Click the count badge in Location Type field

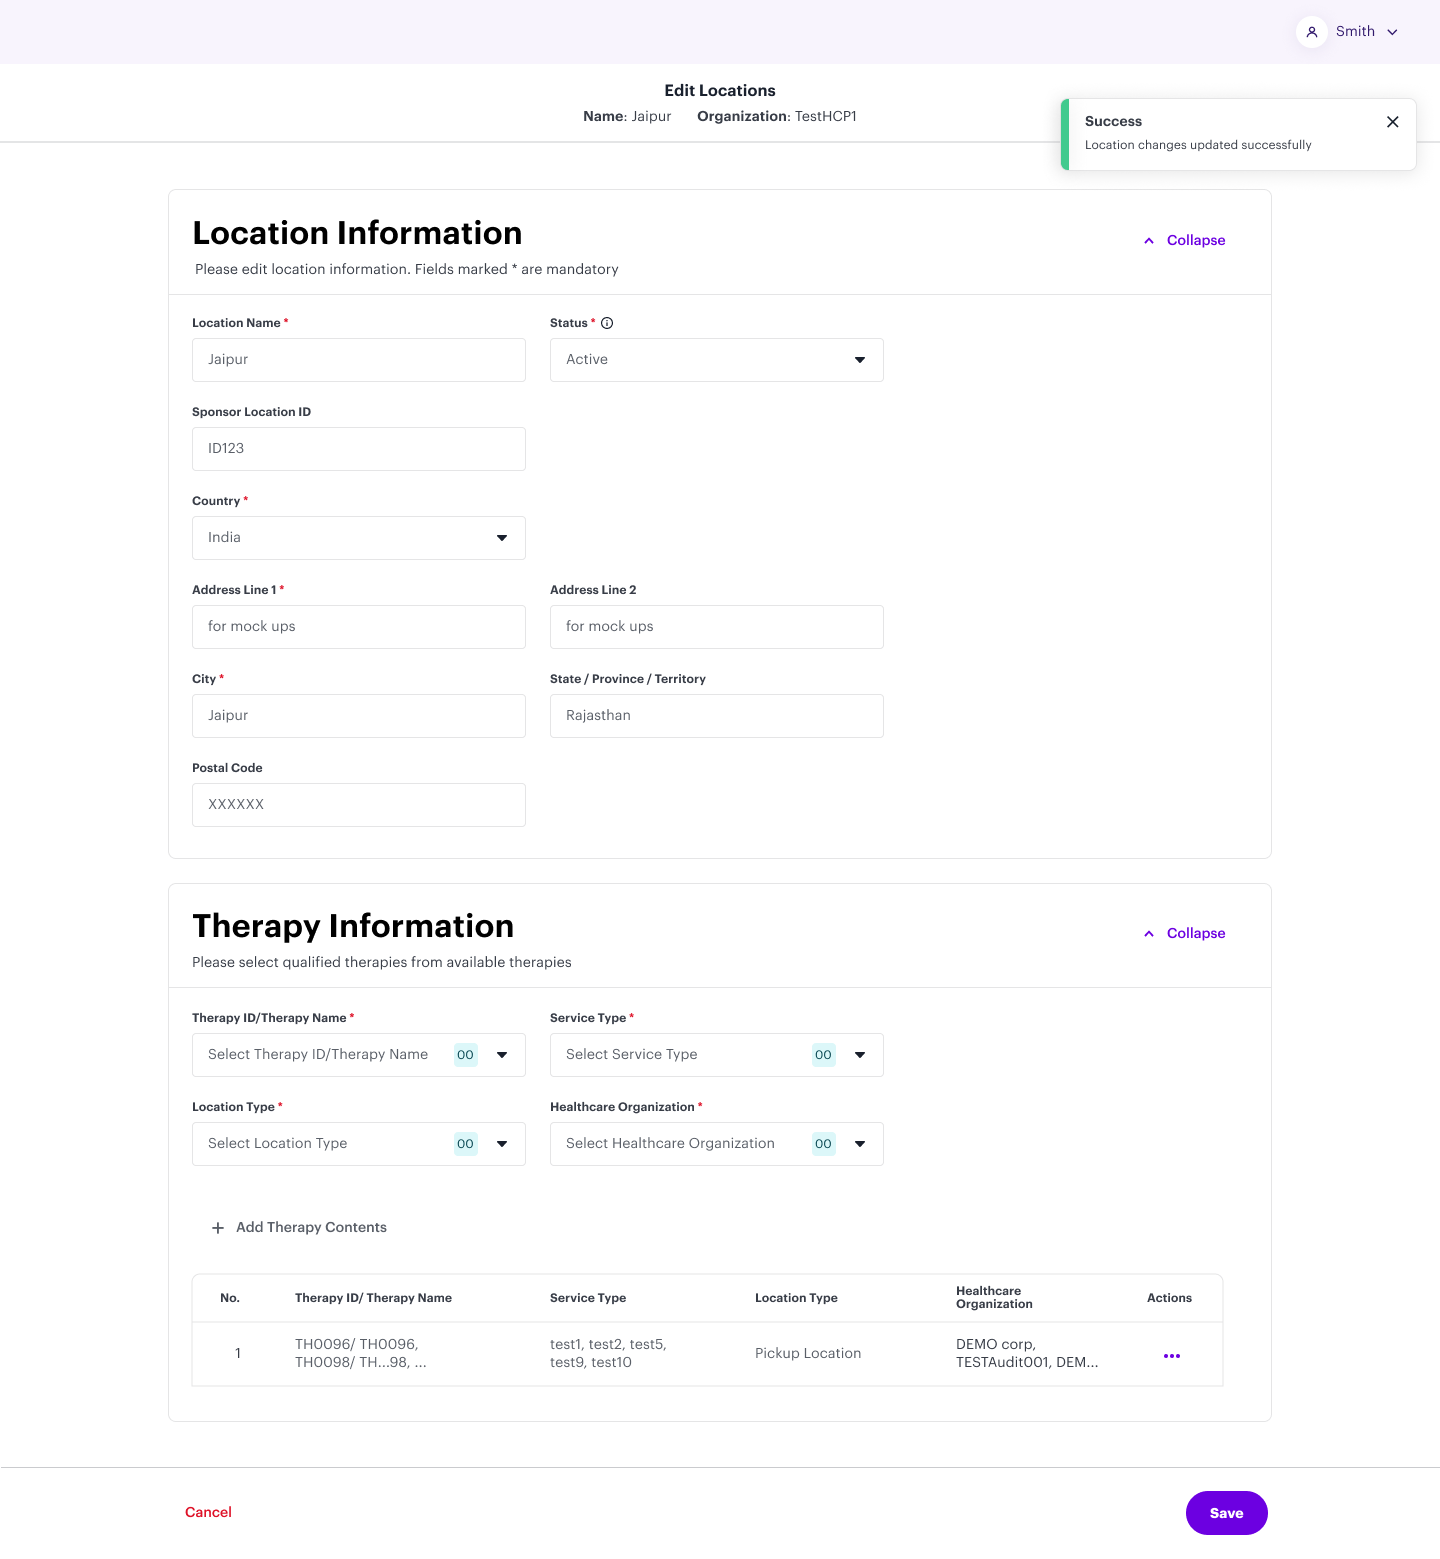click(465, 1144)
